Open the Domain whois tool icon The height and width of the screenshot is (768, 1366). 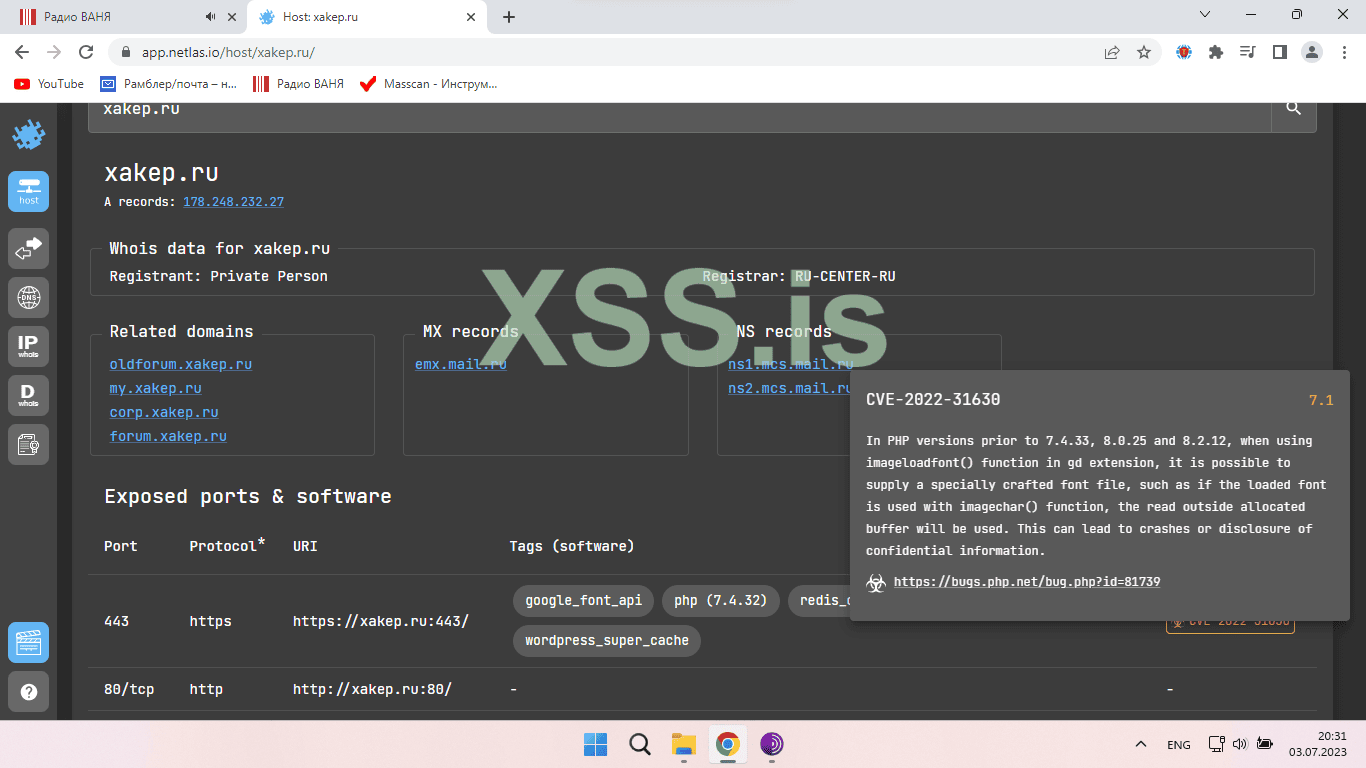click(x=29, y=395)
